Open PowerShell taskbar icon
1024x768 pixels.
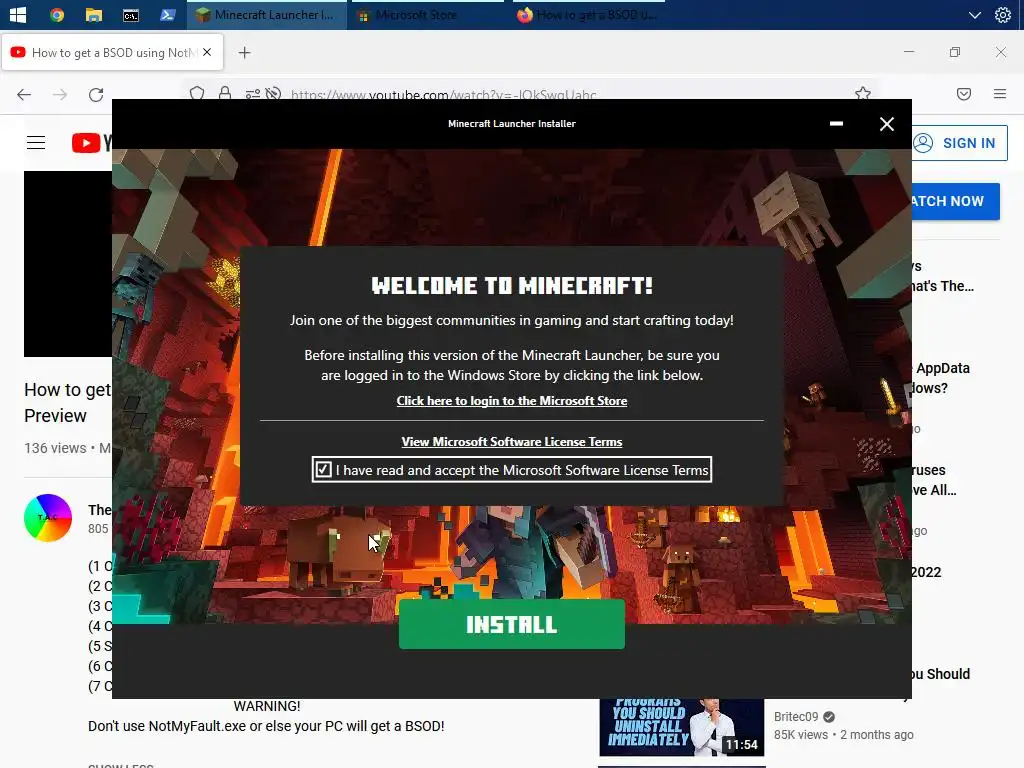[x=168, y=14]
